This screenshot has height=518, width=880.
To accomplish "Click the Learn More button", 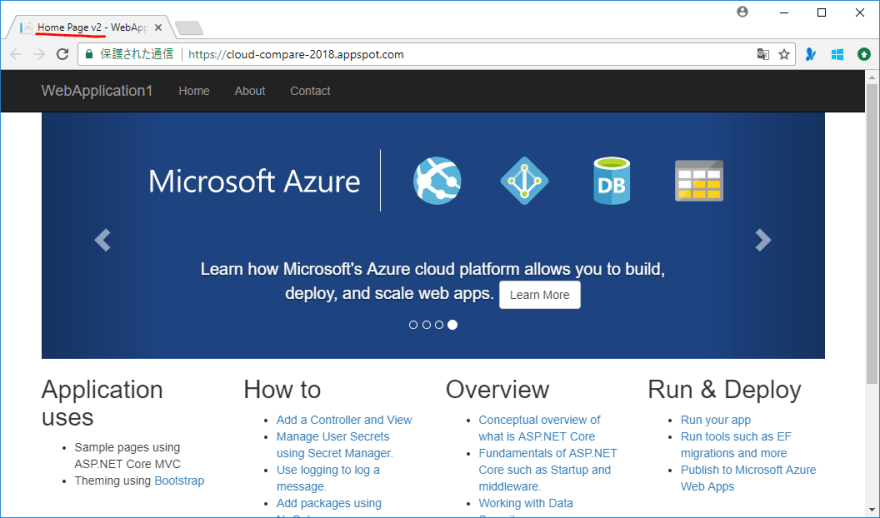I will coord(539,295).
